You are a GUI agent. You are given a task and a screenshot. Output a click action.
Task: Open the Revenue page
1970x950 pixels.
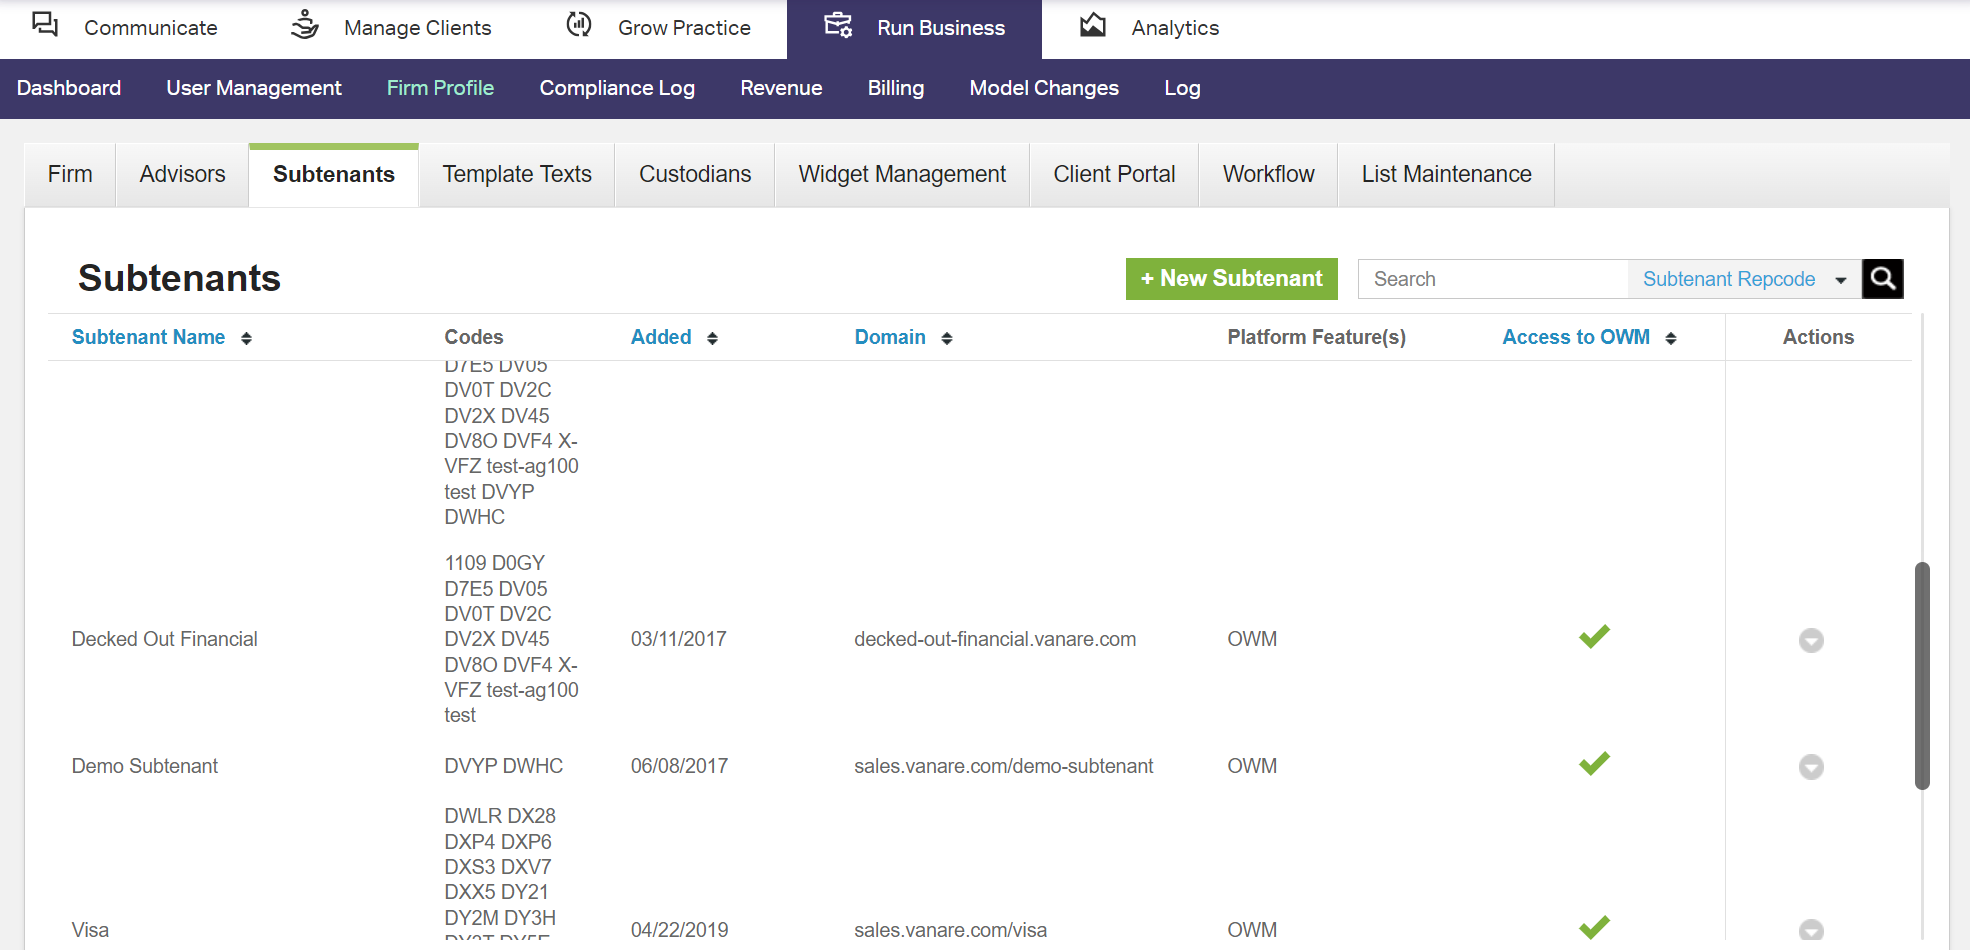tap(781, 88)
